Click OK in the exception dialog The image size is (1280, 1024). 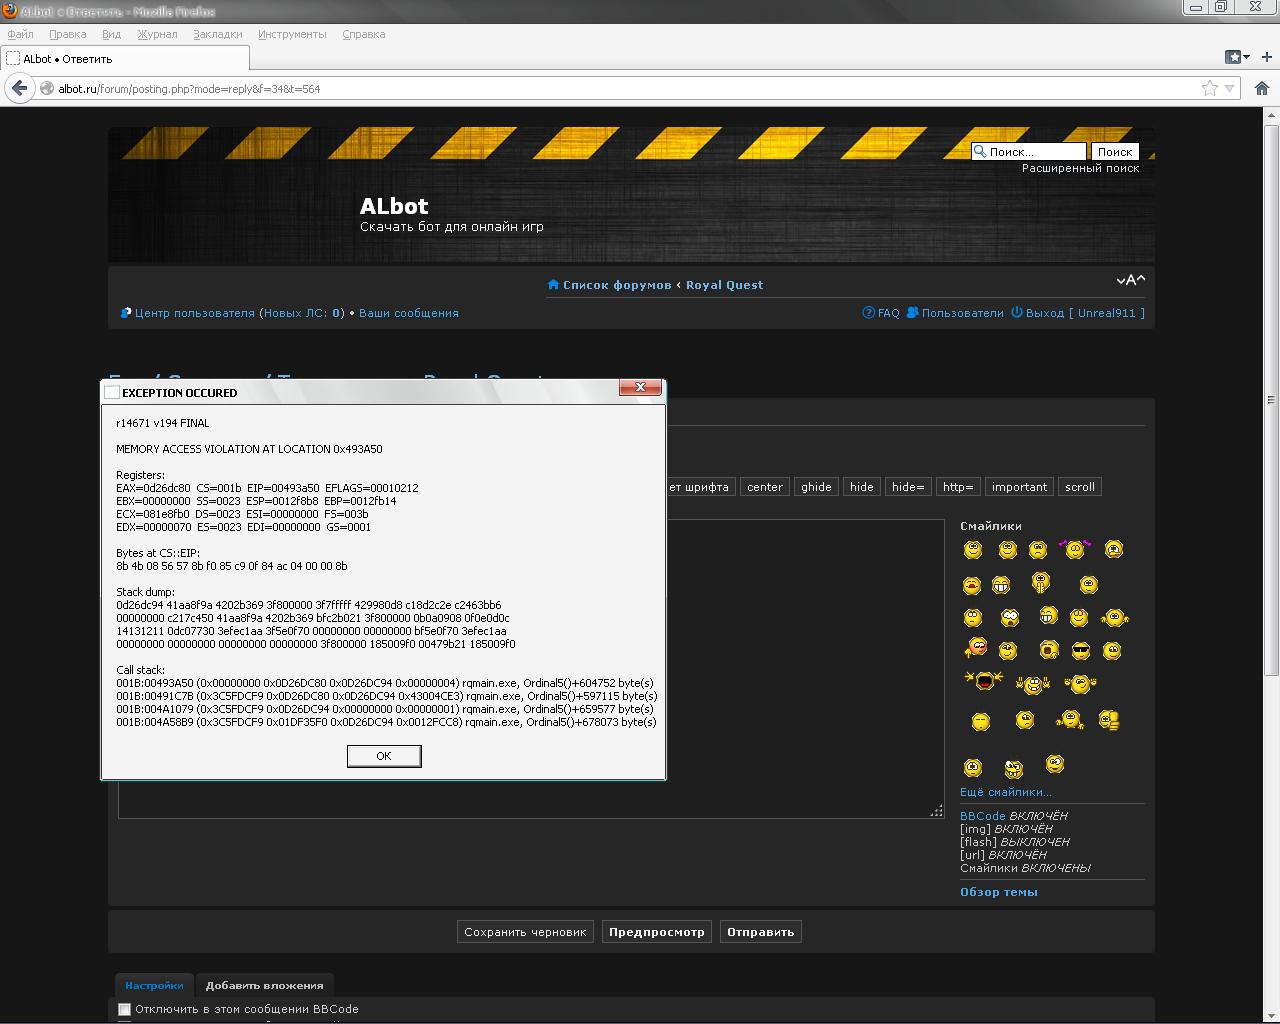coord(384,756)
